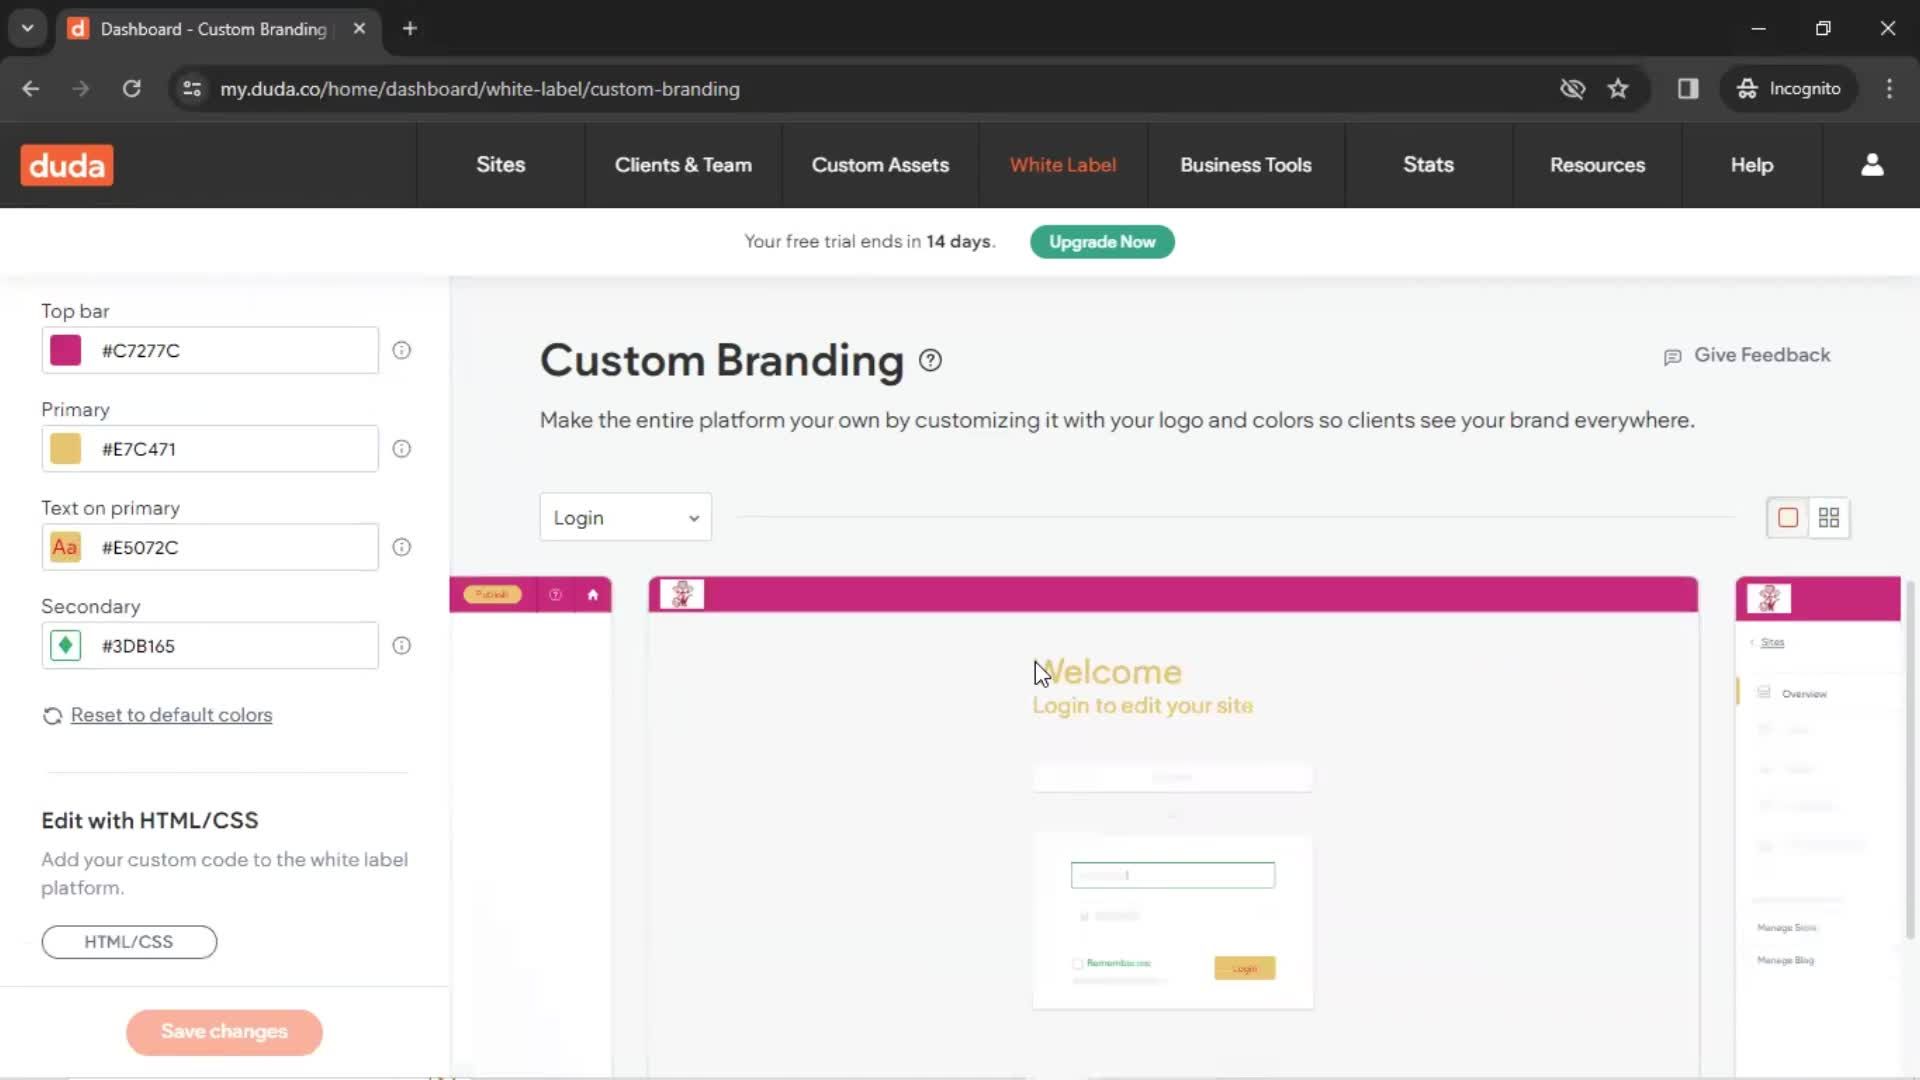This screenshot has height=1080, width=1920.
Task: Open browser side panel icon
Action: [1688, 89]
